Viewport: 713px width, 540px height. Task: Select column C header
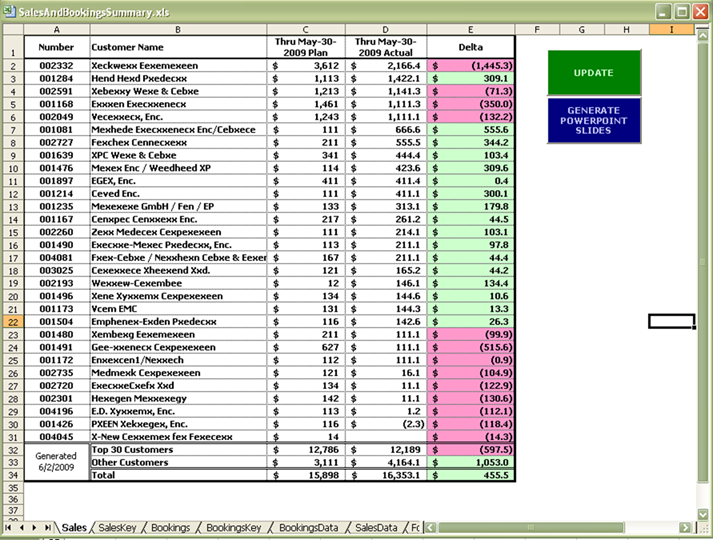[x=306, y=30]
